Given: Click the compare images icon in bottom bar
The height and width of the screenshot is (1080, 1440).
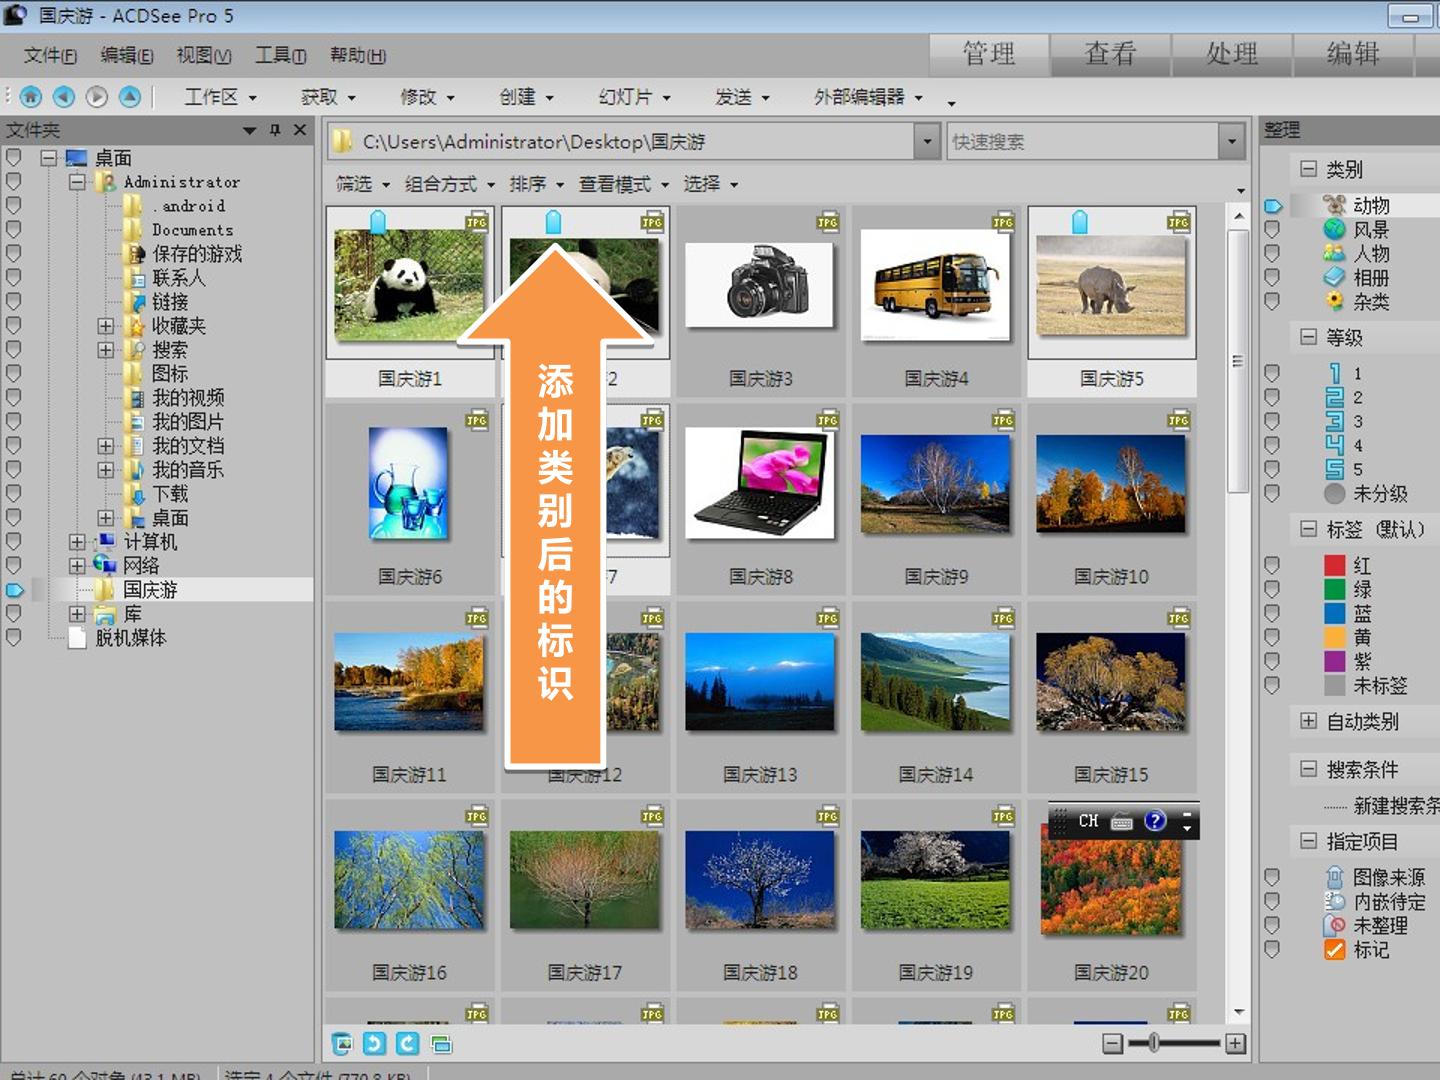Looking at the screenshot, I should pyautogui.click(x=441, y=1044).
